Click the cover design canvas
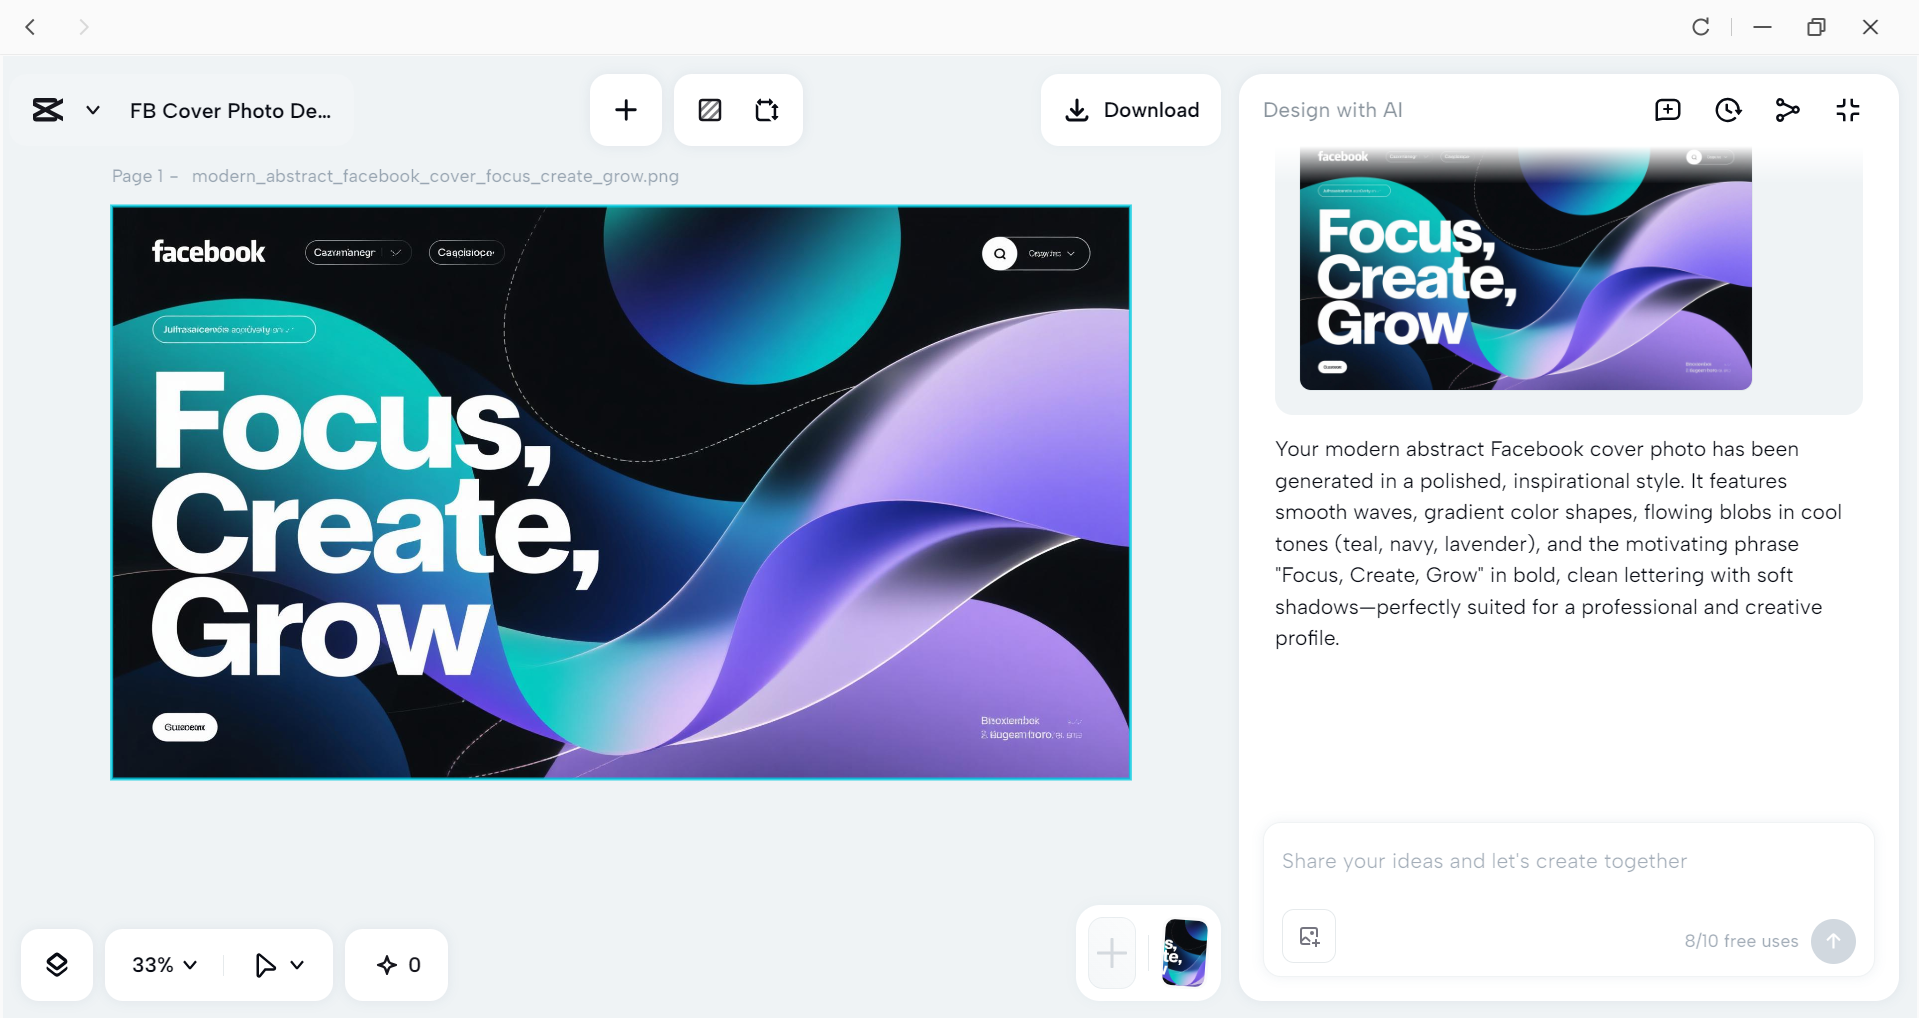Screen dimensions: 1919x1018 [x=621, y=492]
